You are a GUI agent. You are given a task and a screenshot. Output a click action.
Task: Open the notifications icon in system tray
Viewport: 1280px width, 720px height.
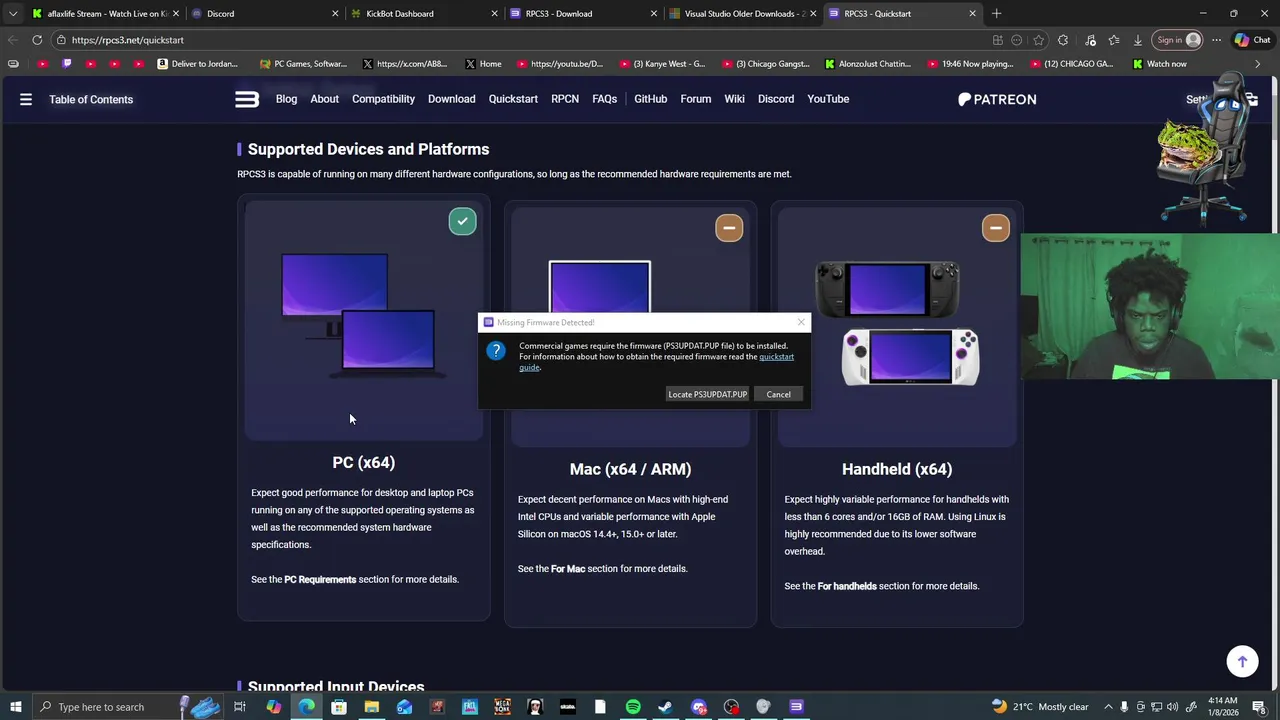click(1260, 707)
